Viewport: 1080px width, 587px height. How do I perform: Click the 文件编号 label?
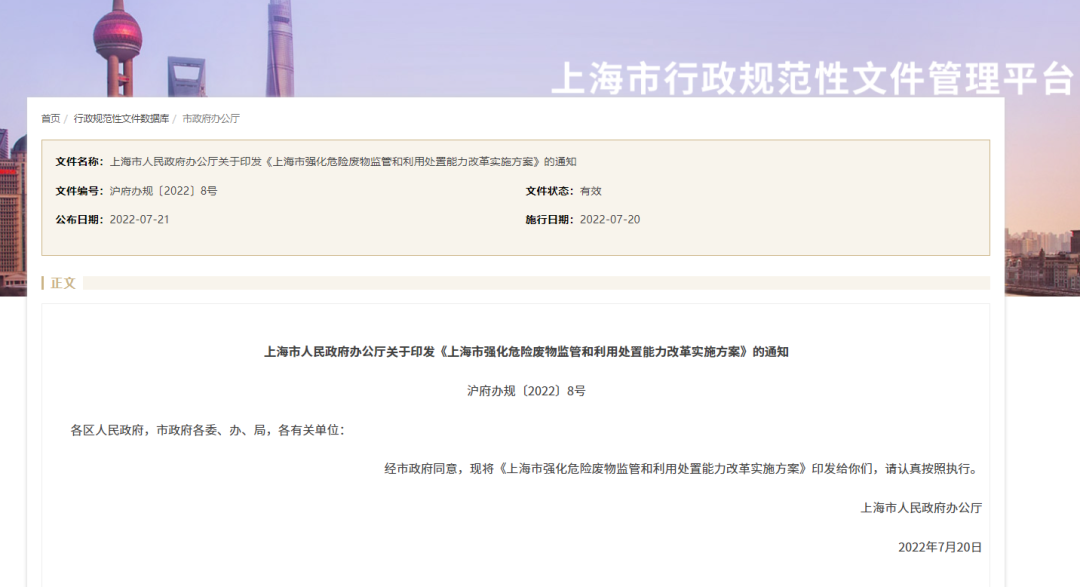coord(79,191)
